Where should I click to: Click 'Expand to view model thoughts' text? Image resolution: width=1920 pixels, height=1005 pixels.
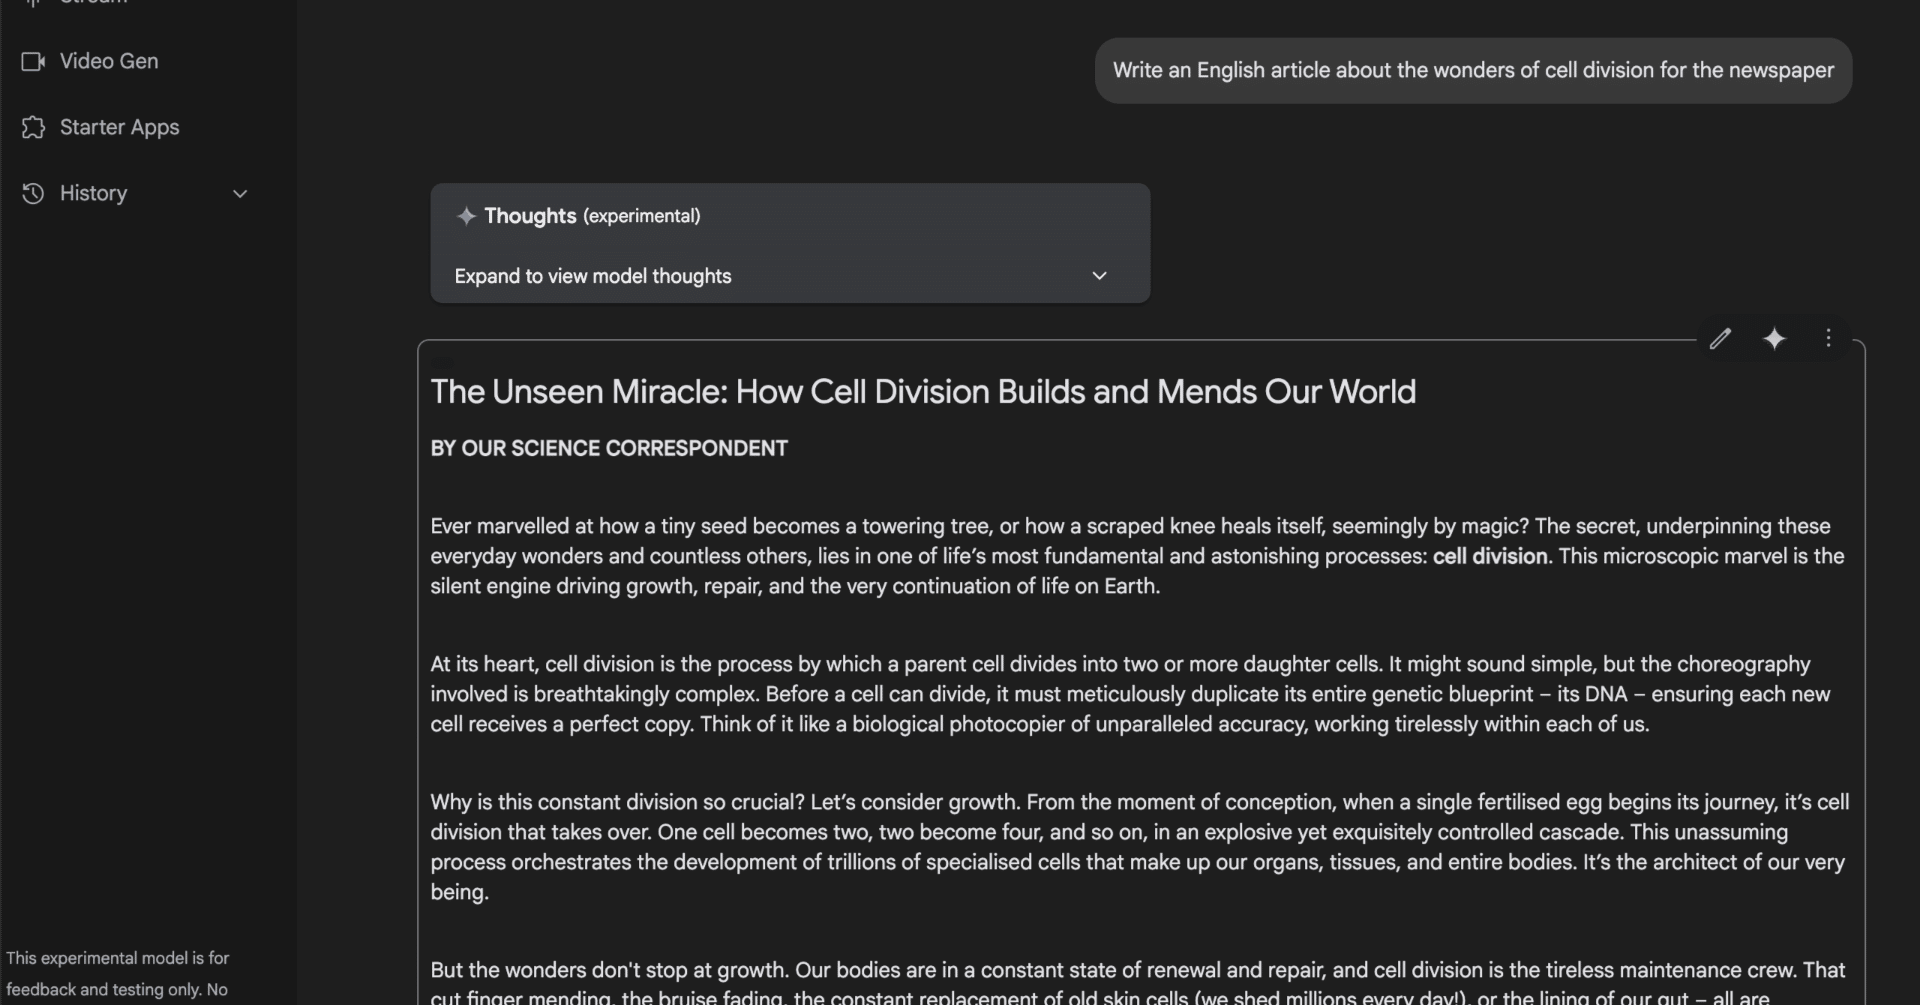[593, 276]
